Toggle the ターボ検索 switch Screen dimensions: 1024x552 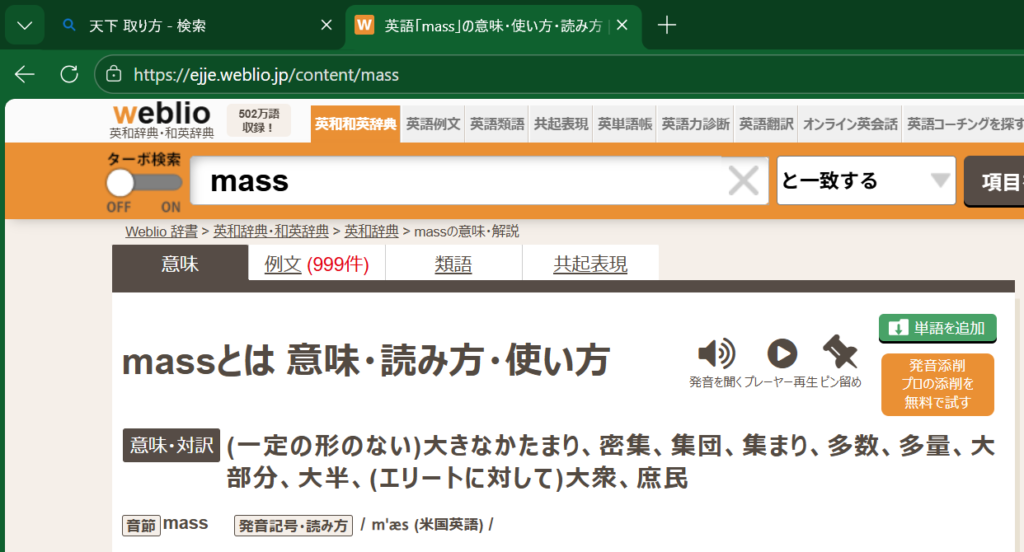click(x=143, y=183)
